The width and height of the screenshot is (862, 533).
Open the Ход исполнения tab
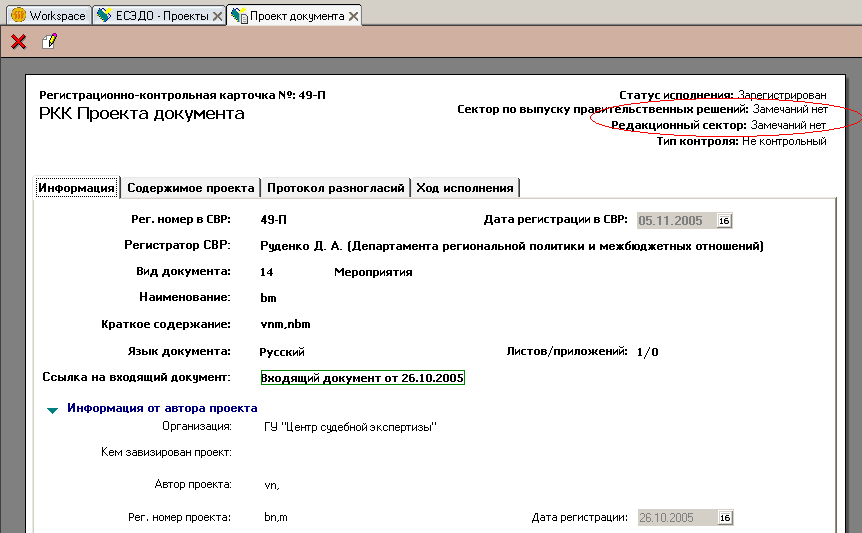click(465, 188)
